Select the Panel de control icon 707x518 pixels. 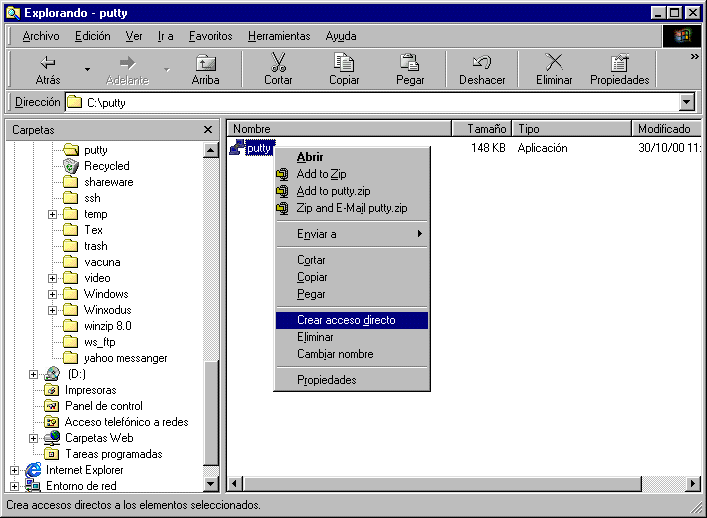tap(52, 406)
